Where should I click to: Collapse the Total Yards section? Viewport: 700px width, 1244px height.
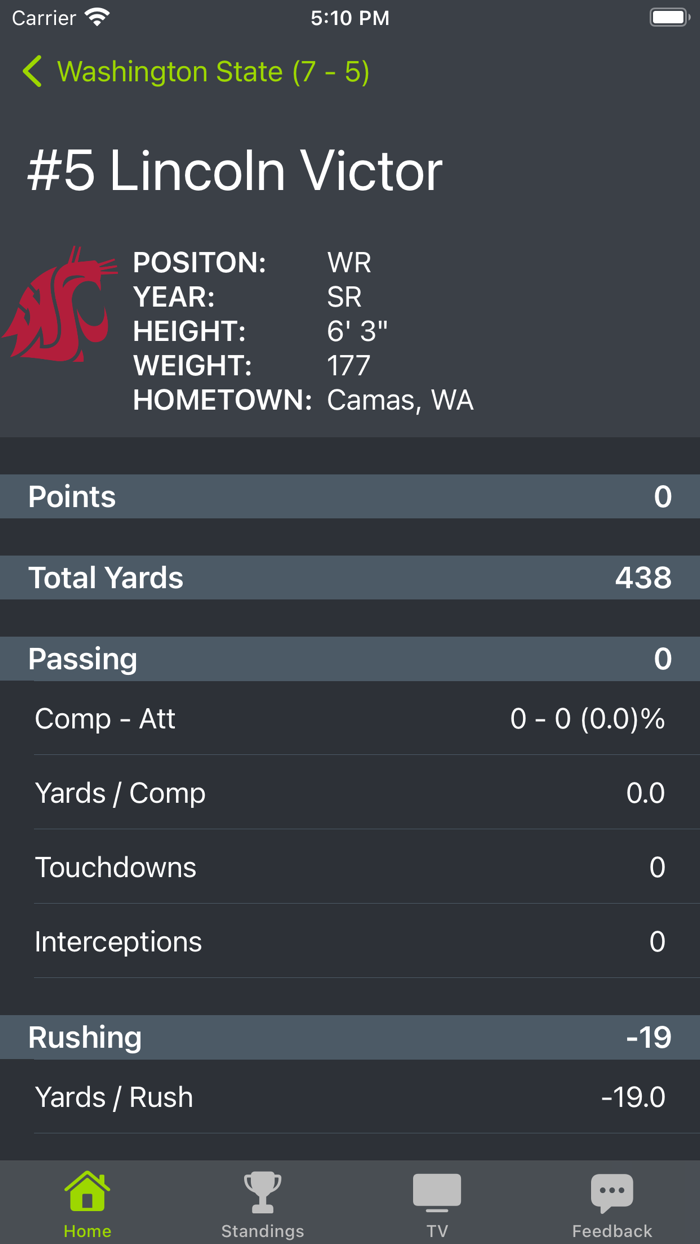tap(350, 578)
